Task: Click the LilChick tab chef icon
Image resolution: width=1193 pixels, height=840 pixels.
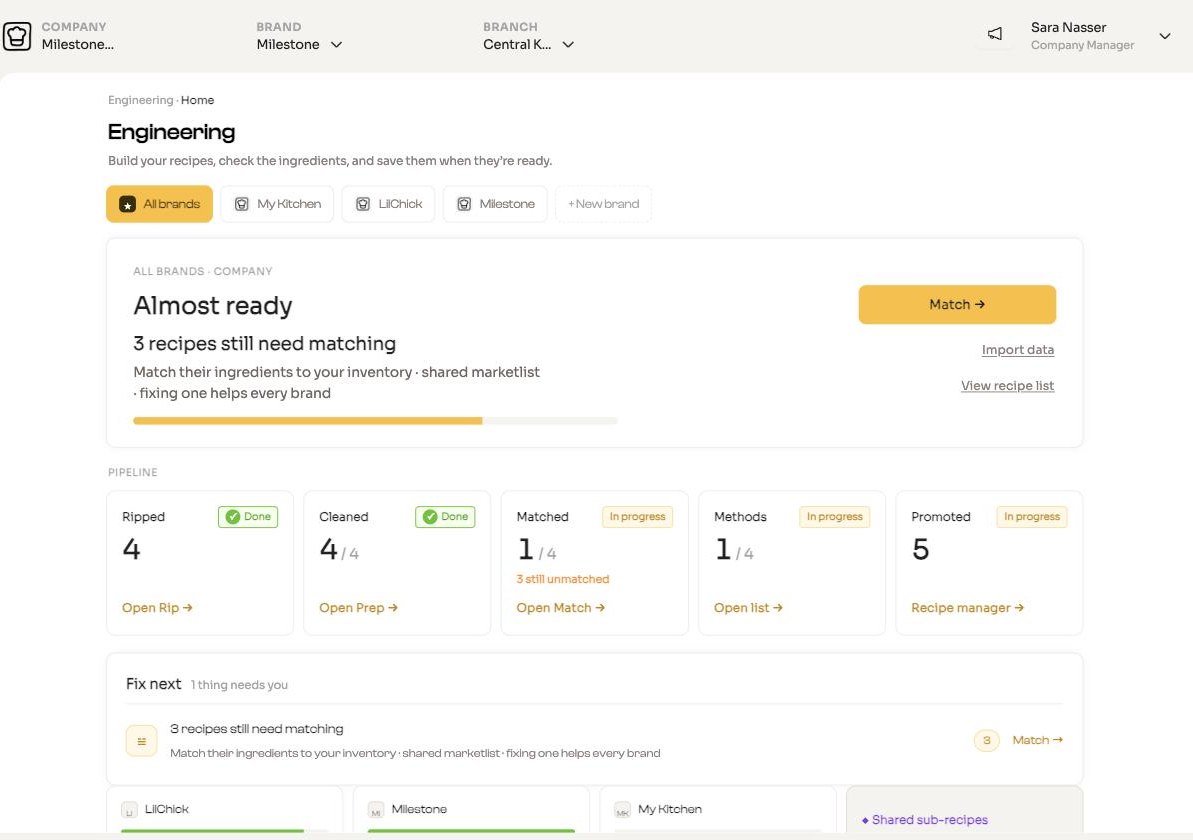Action: click(363, 204)
